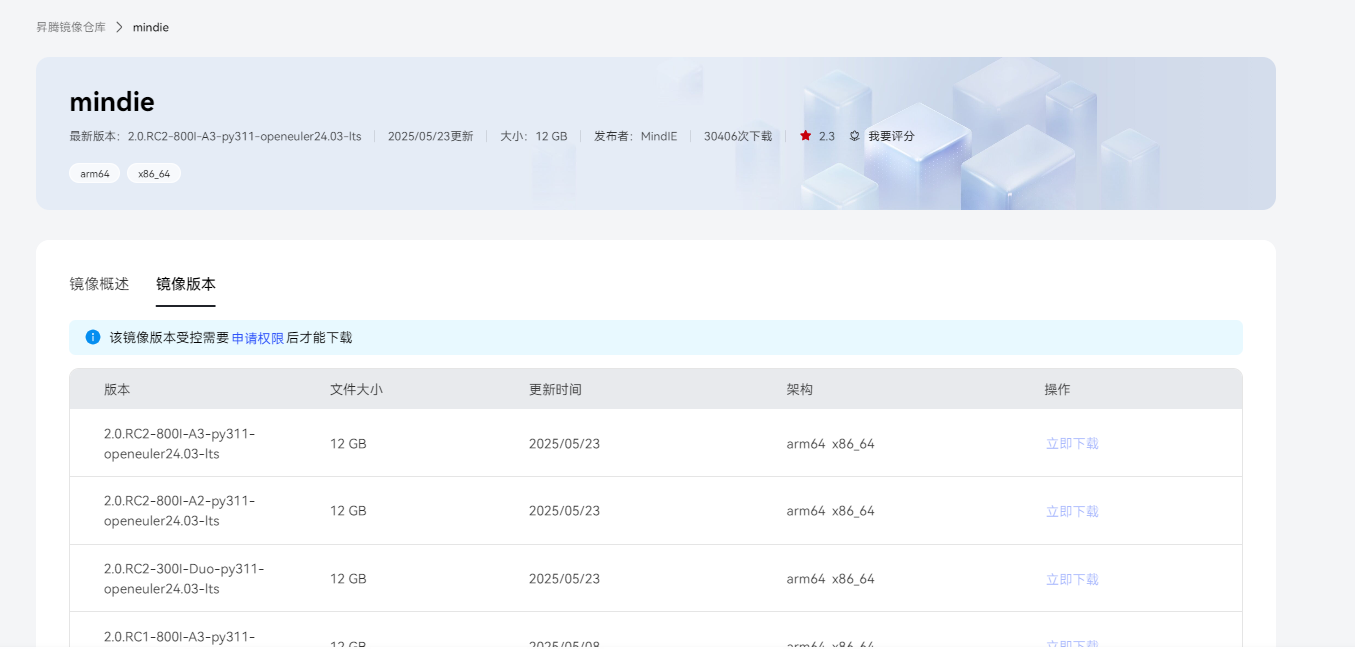Screen dimensions: 1355x649
Task: Click the 最新版本 text in header
Action: [215, 136]
